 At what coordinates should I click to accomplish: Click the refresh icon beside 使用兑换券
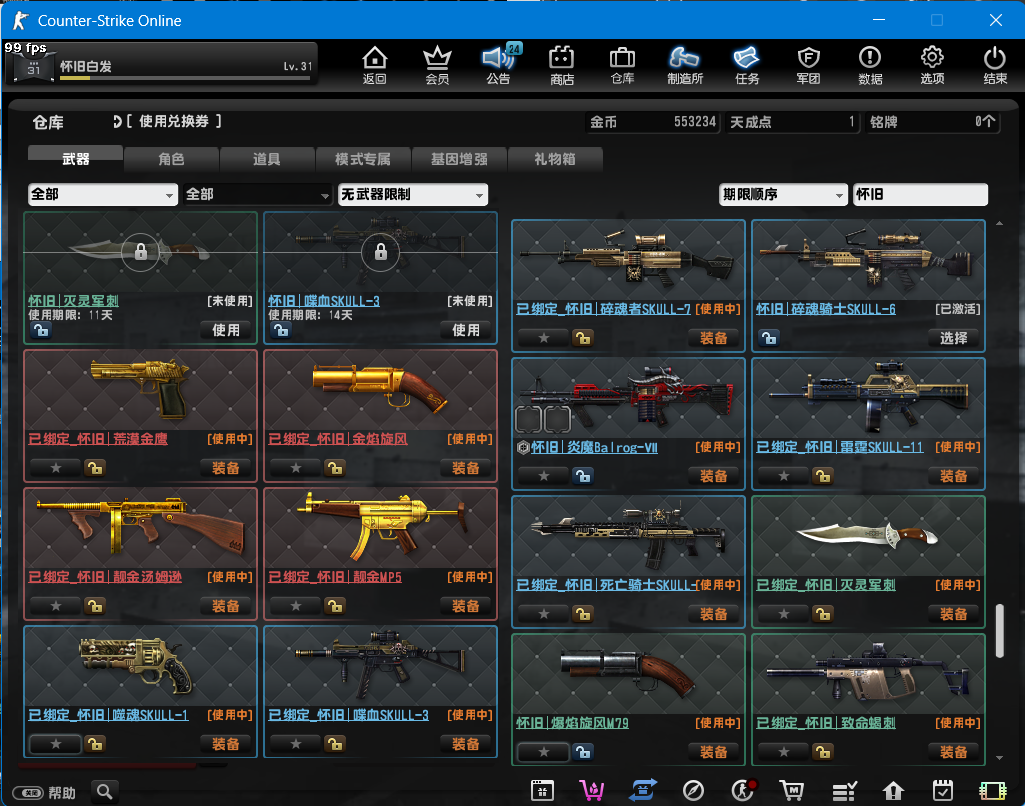click(117, 122)
